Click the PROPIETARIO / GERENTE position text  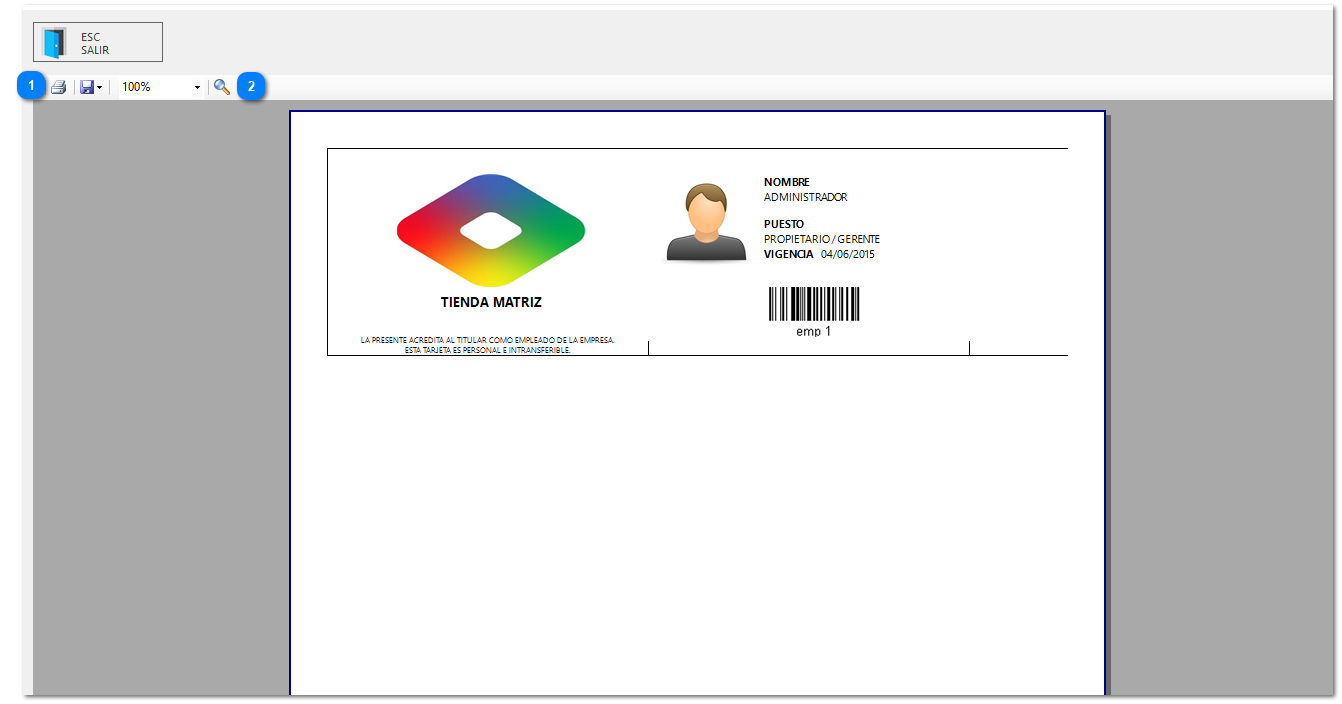(x=821, y=239)
